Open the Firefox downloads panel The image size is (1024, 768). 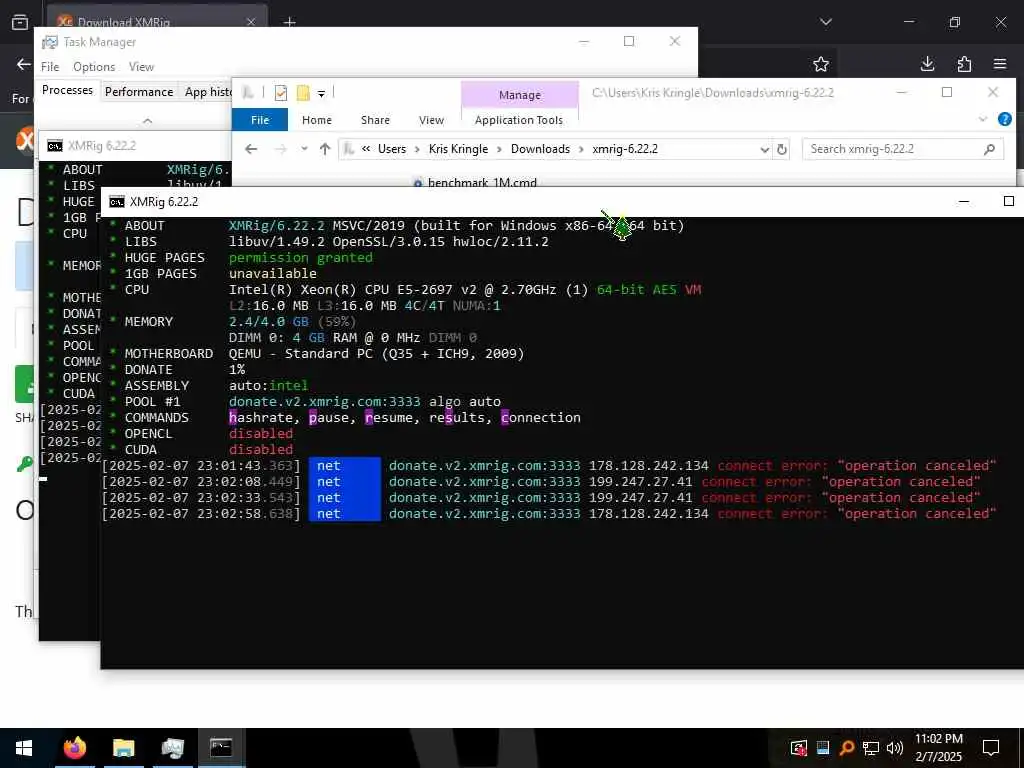click(x=927, y=64)
